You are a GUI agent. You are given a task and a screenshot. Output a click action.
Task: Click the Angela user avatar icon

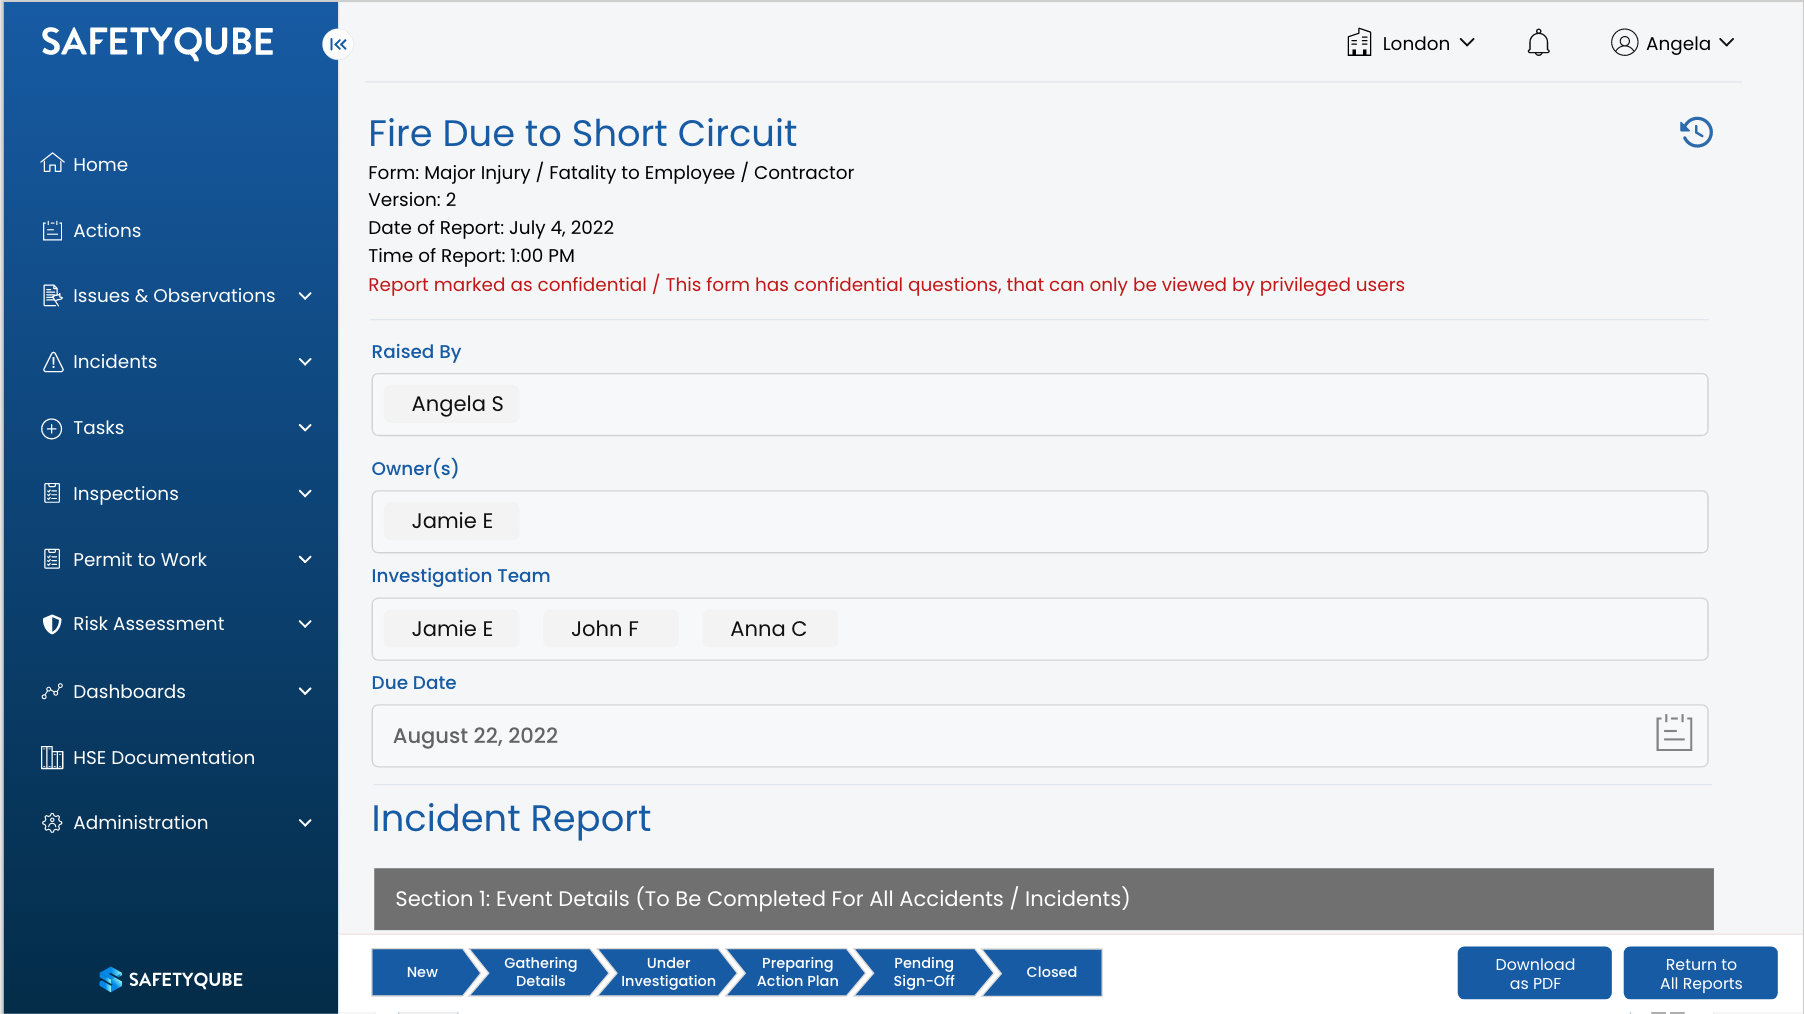pos(1624,43)
